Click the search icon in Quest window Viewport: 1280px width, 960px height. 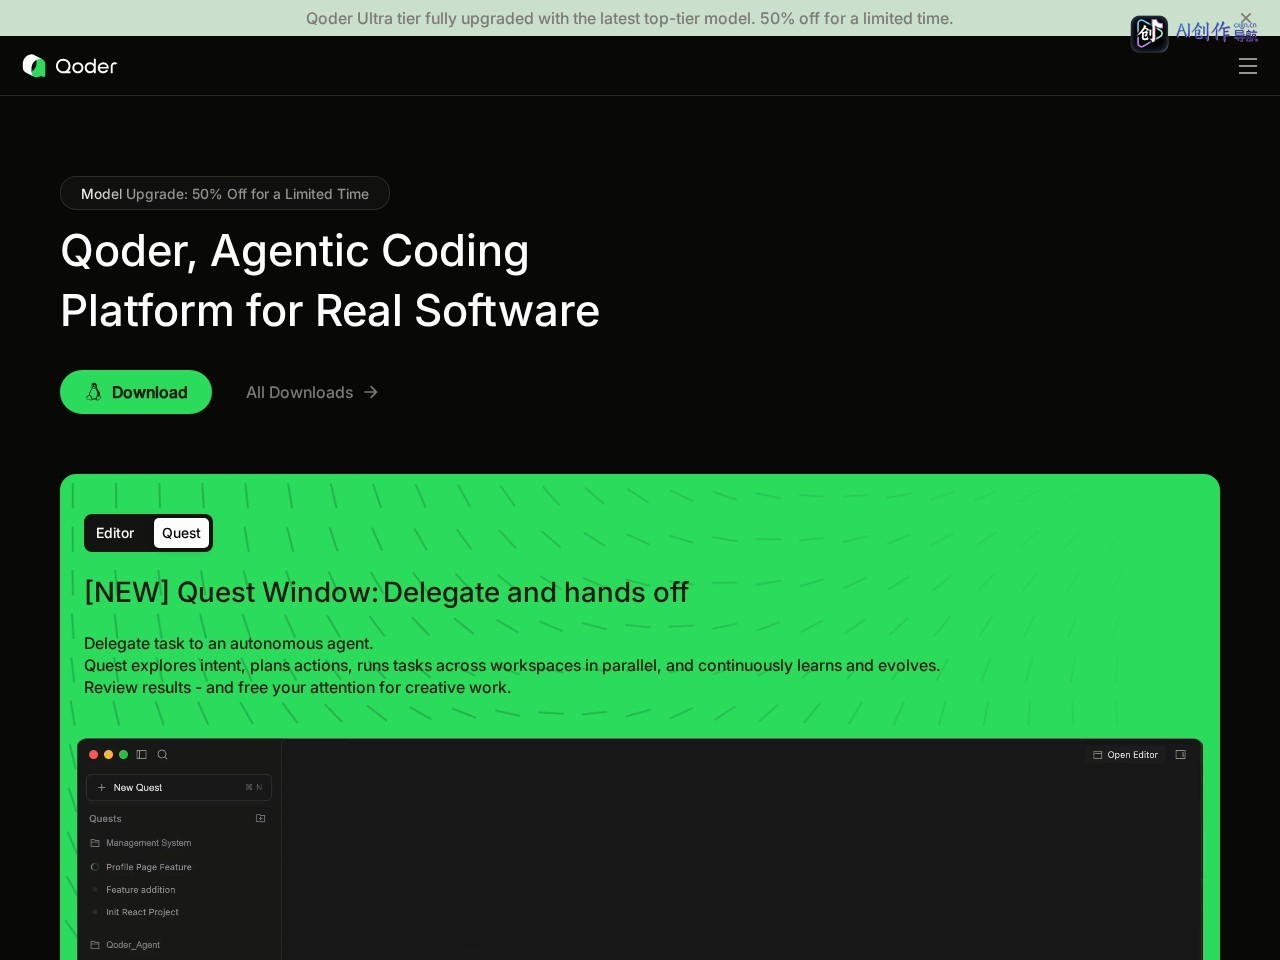click(x=162, y=755)
